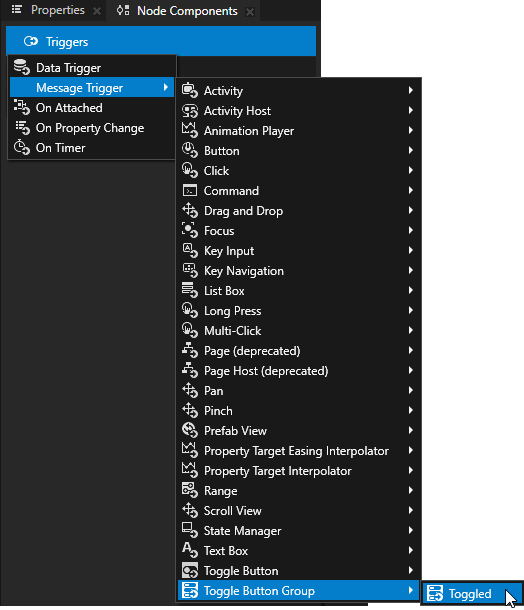The image size is (524, 610).
Task: Click the Button trigger icon
Action: point(190,151)
